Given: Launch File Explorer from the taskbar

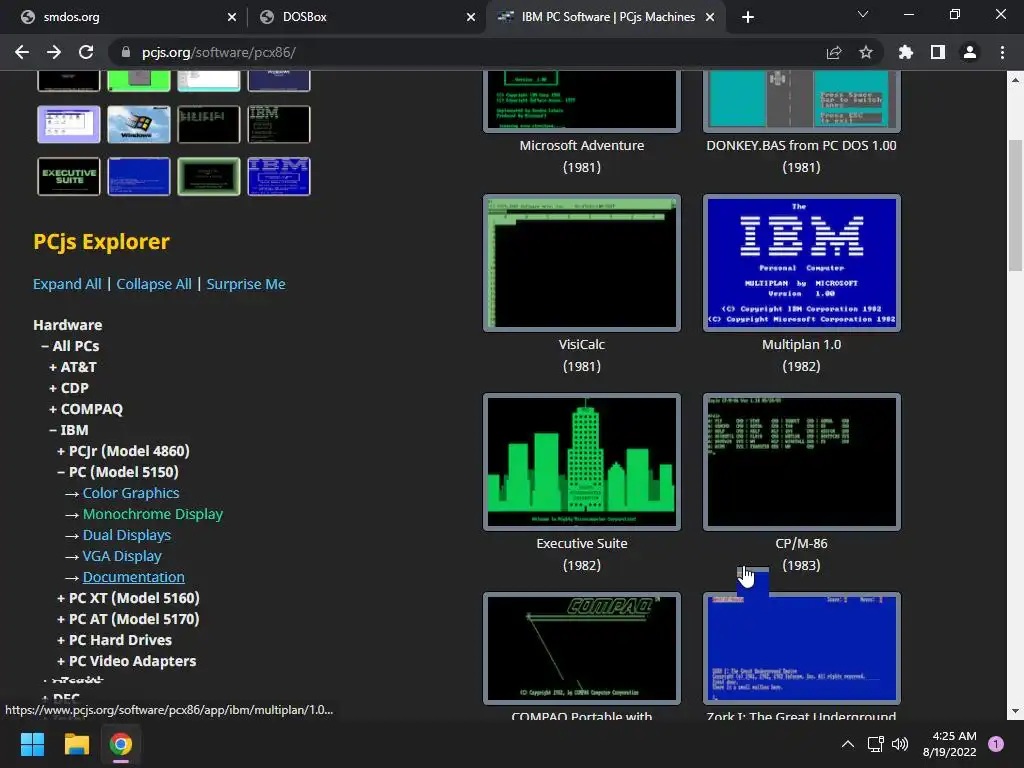Looking at the screenshot, I should coord(76,744).
